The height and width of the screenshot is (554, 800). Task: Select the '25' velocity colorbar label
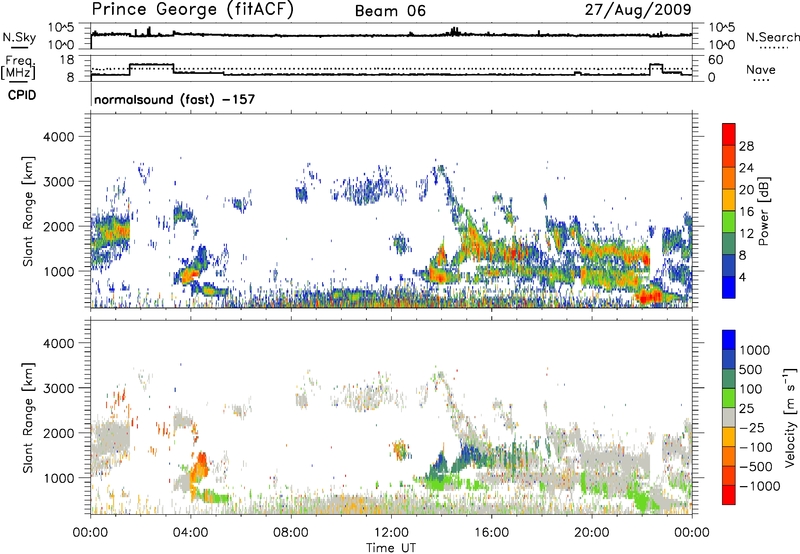pyautogui.click(x=746, y=409)
